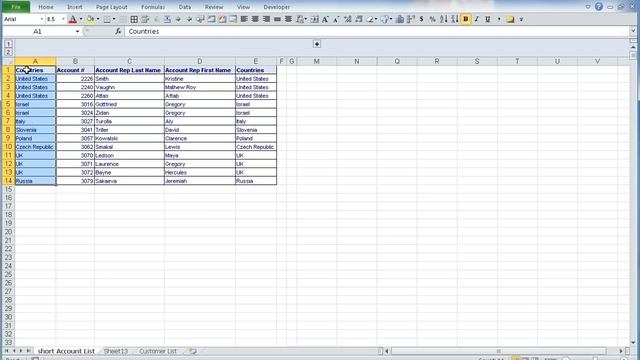Apply the yellow fill color bucket
Viewport: 640px width, 360px height.
[90, 19]
